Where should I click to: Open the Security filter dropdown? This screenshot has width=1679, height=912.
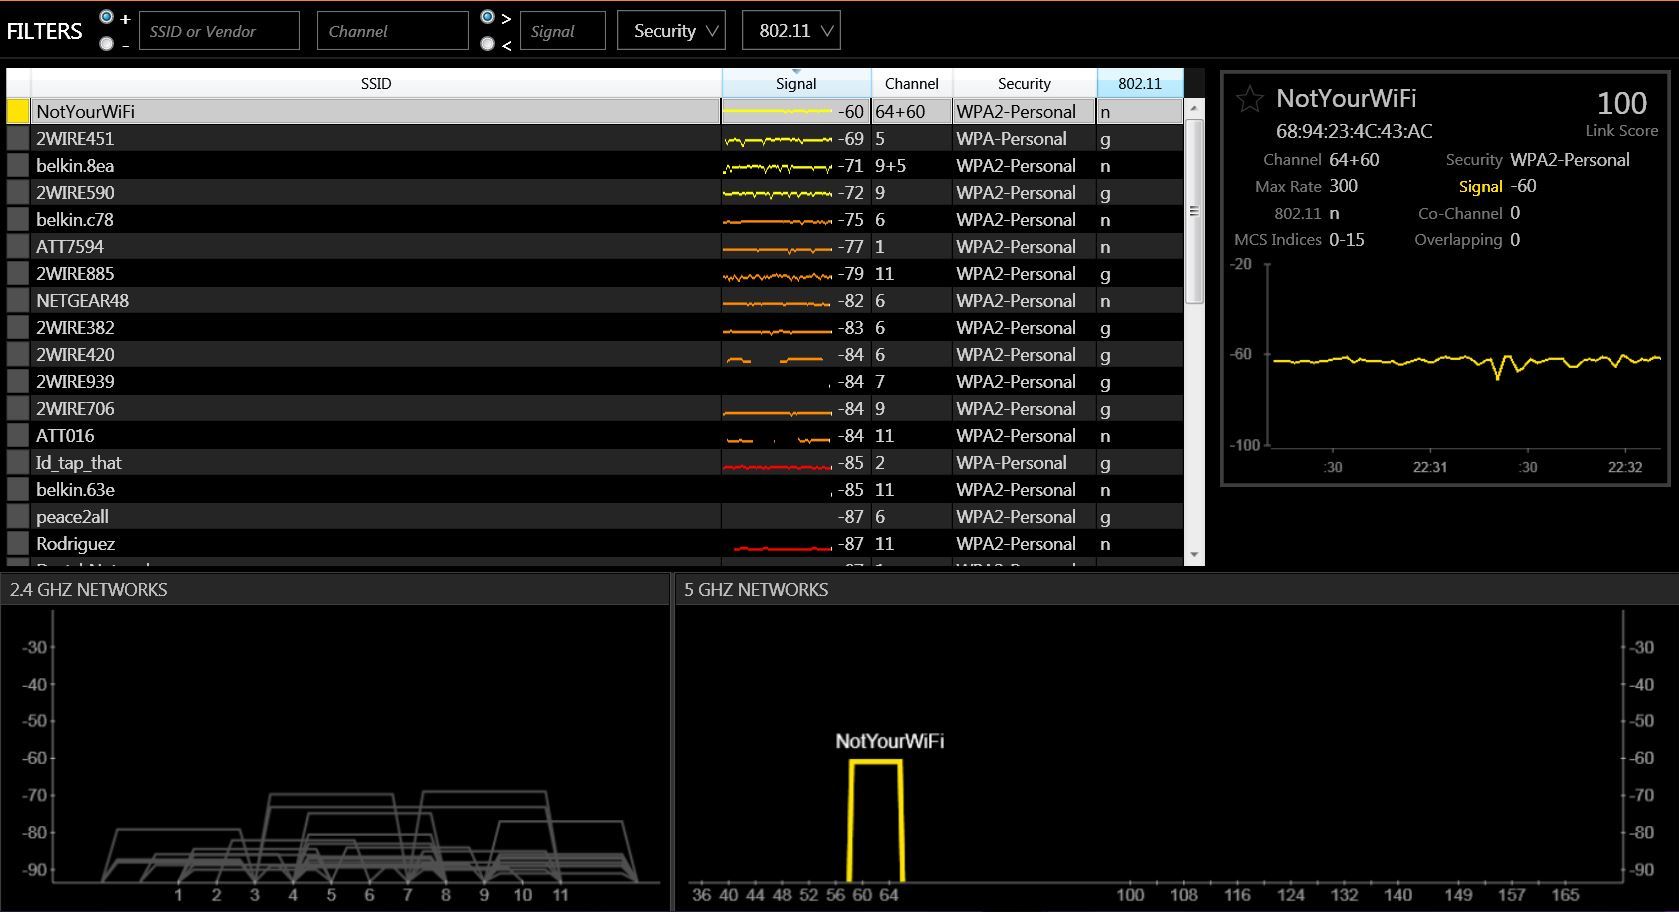tap(672, 31)
